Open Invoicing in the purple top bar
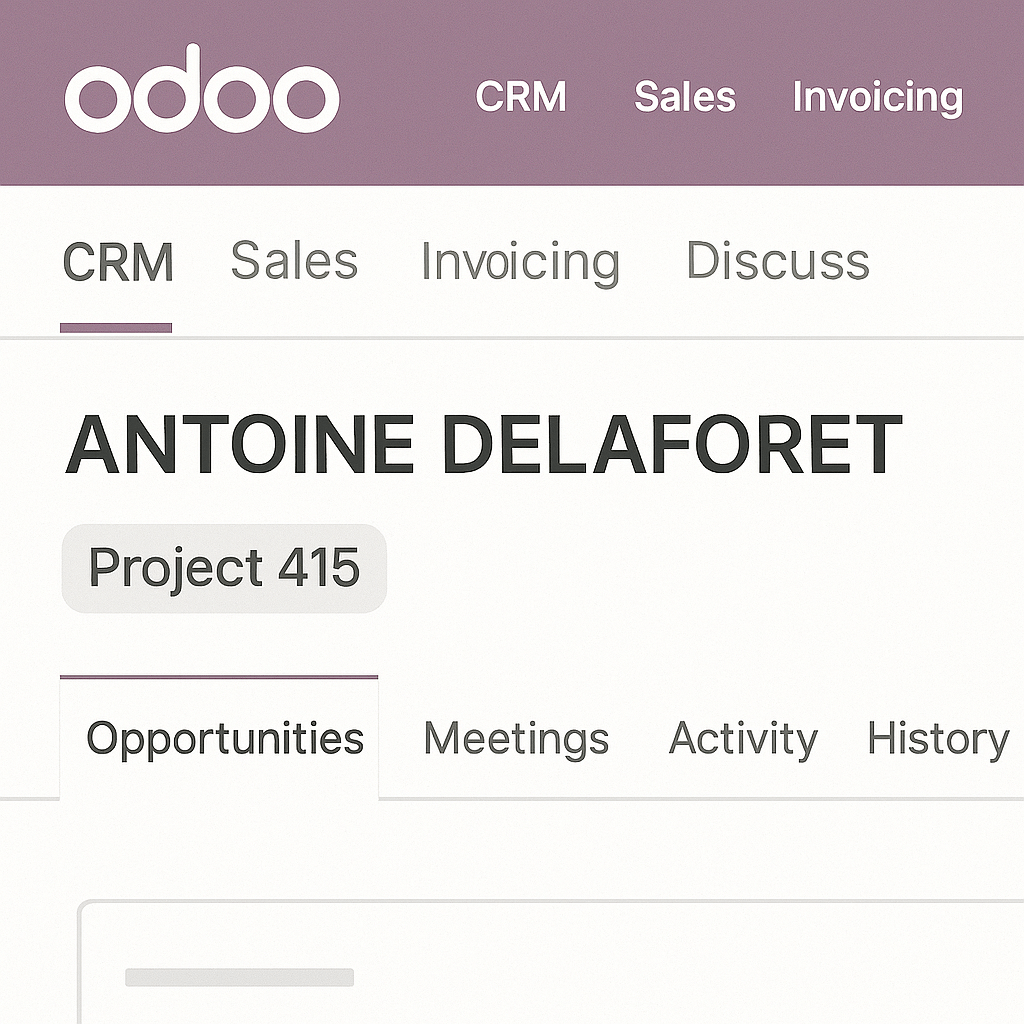Image resolution: width=1024 pixels, height=1024 pixels. point(877,98)
